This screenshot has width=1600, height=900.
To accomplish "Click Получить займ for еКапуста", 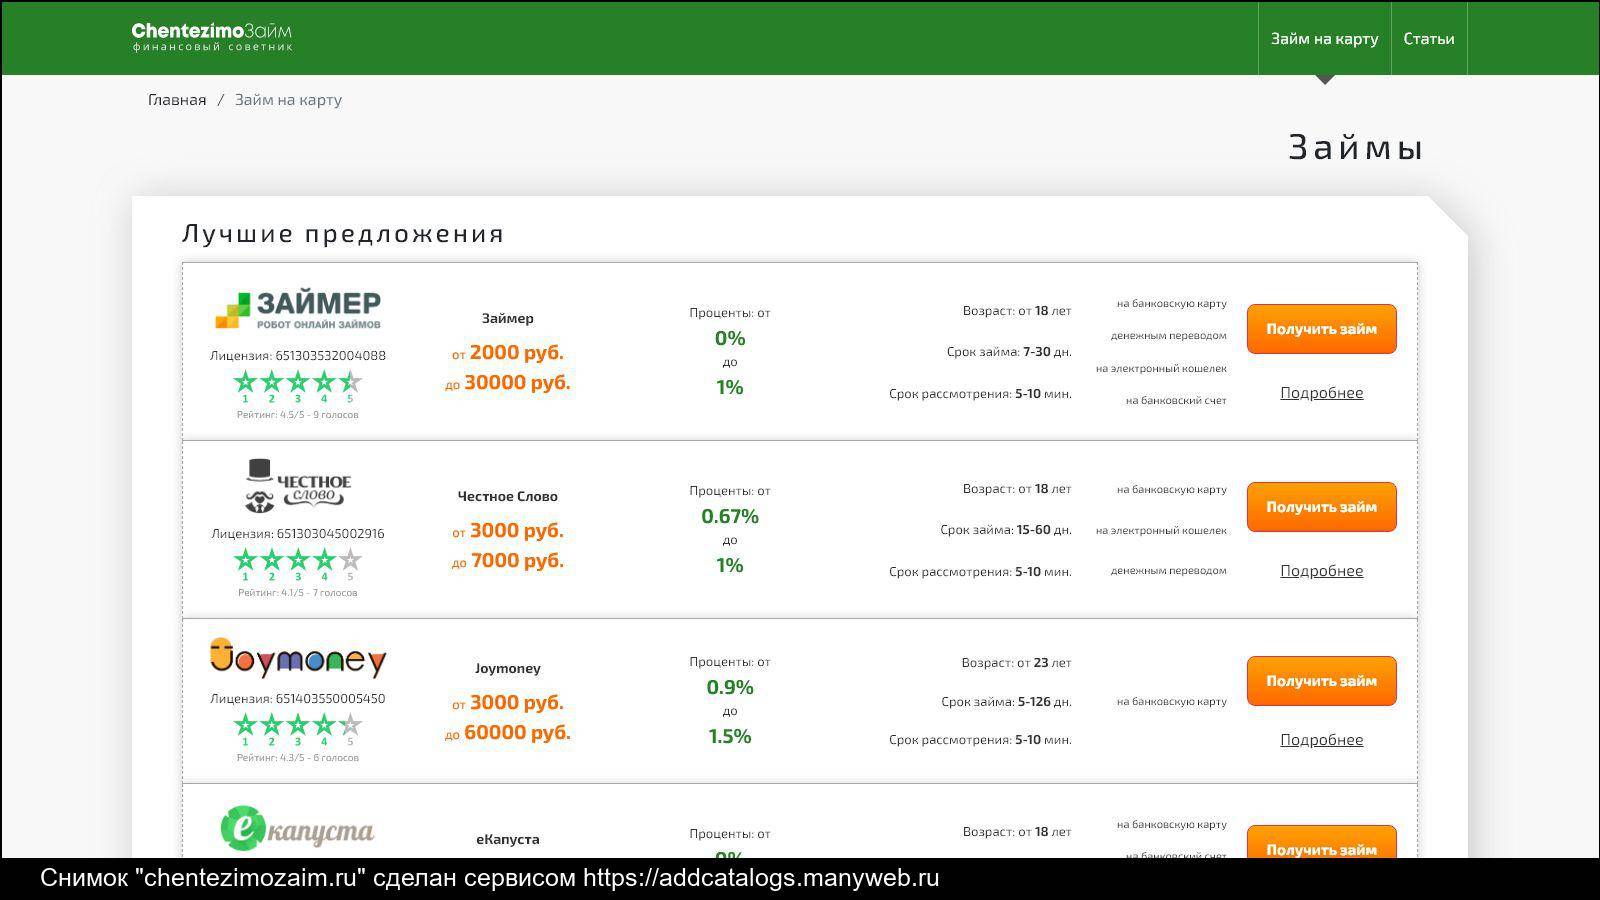I will [x=1321, y=842].
